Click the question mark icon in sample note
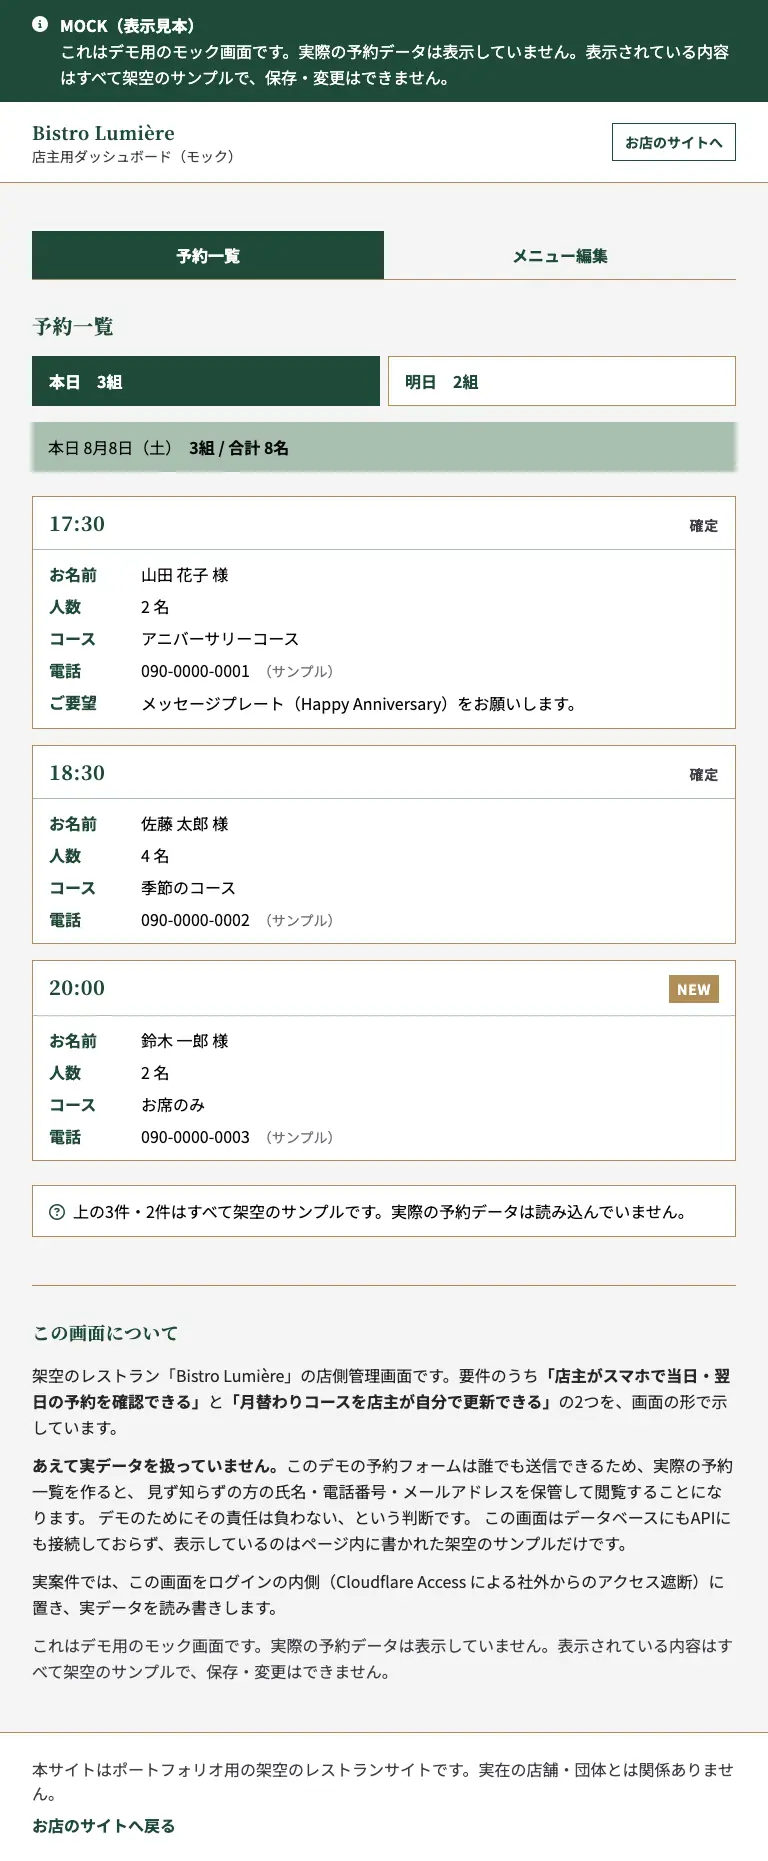The height and width of the screenshot is (1861, 768). coord(57,1212)
